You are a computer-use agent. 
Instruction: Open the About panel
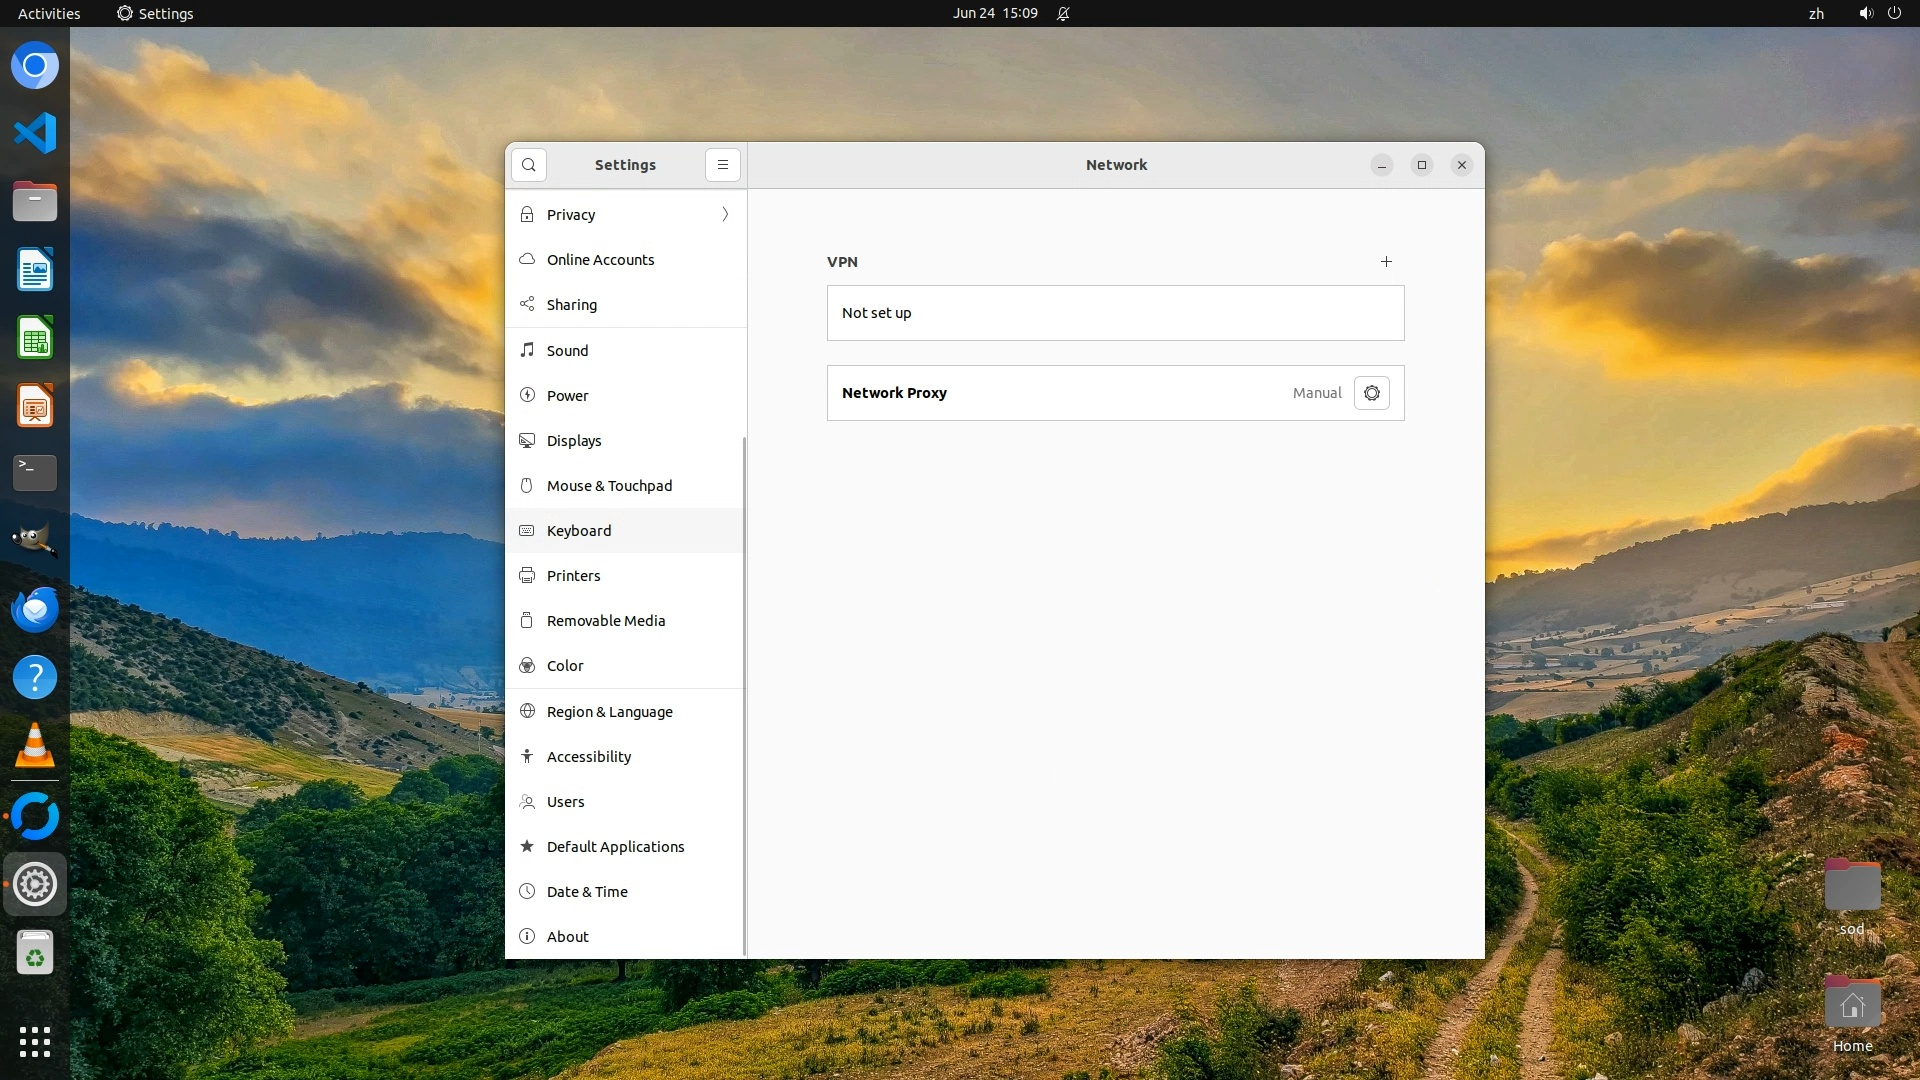[567, 937]
